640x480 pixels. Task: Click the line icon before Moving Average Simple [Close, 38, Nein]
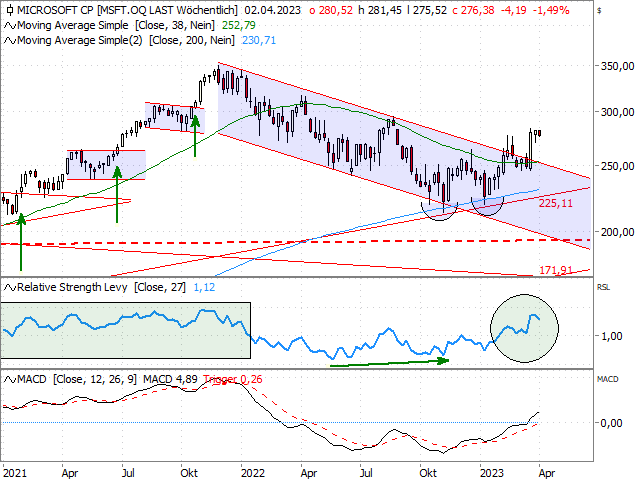click(9, 26)
